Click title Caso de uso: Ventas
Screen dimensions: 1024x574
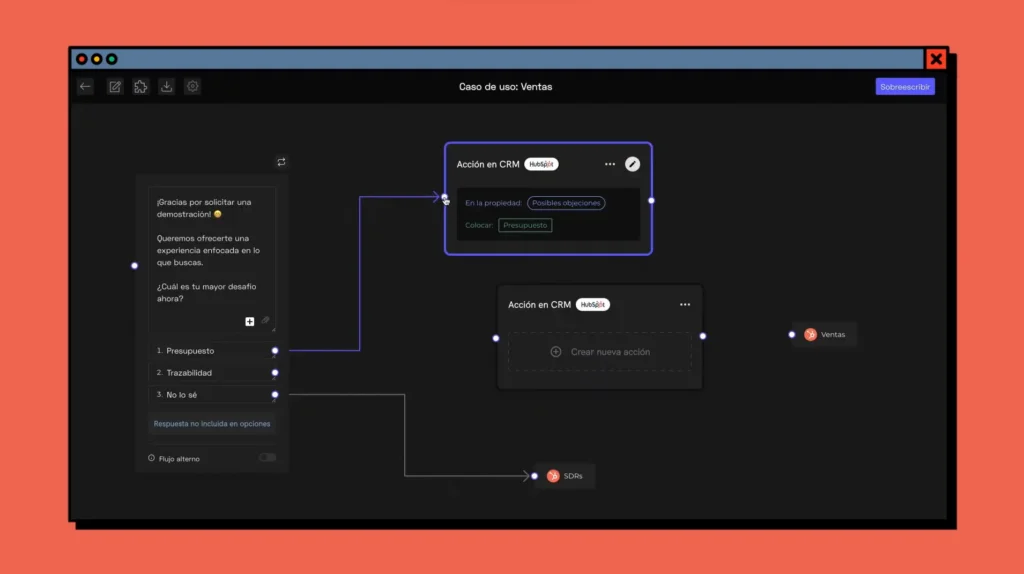505,87
